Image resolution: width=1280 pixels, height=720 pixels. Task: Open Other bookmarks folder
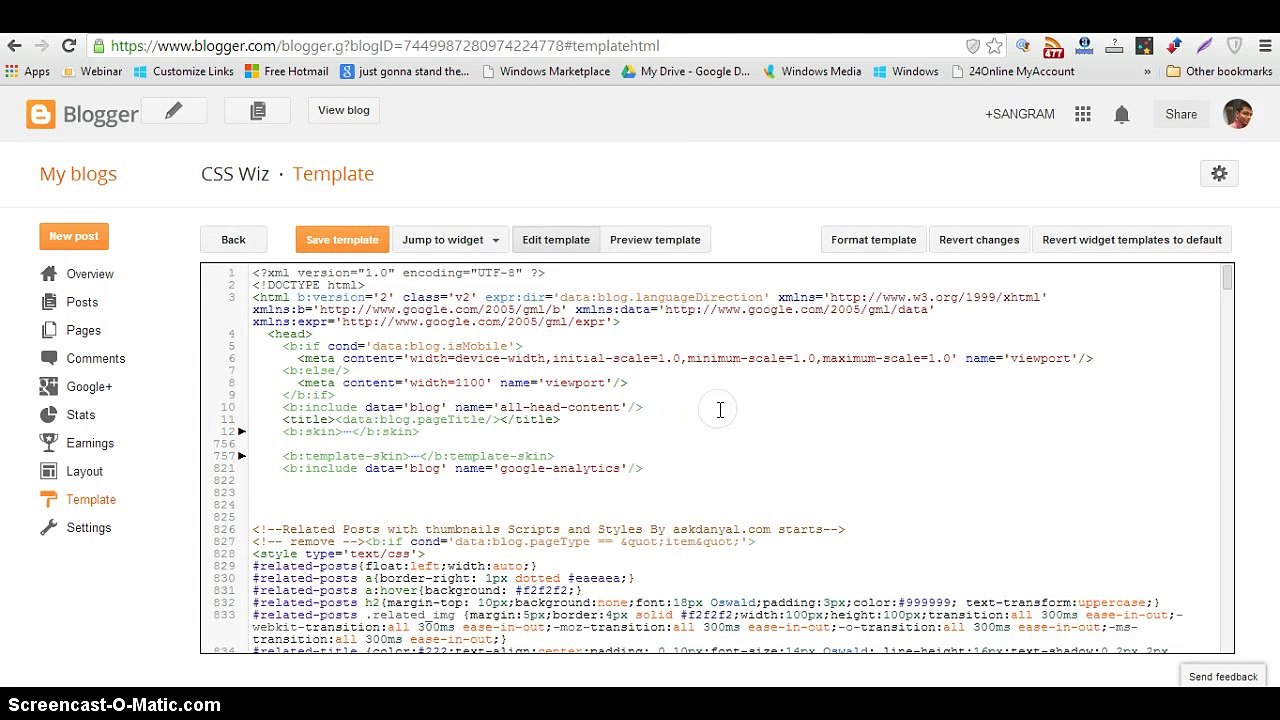pyautogui.click(x=1219, y=71)
